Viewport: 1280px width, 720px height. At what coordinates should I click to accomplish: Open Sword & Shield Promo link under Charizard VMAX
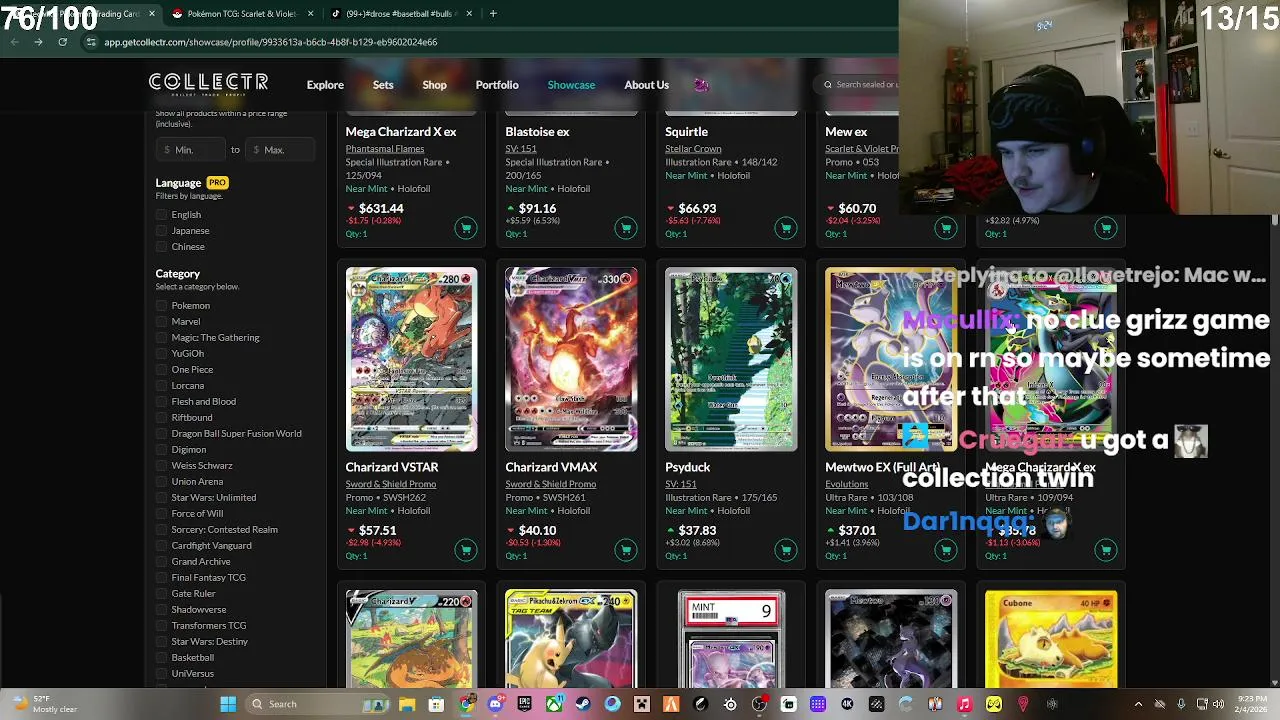coord(551,484)
